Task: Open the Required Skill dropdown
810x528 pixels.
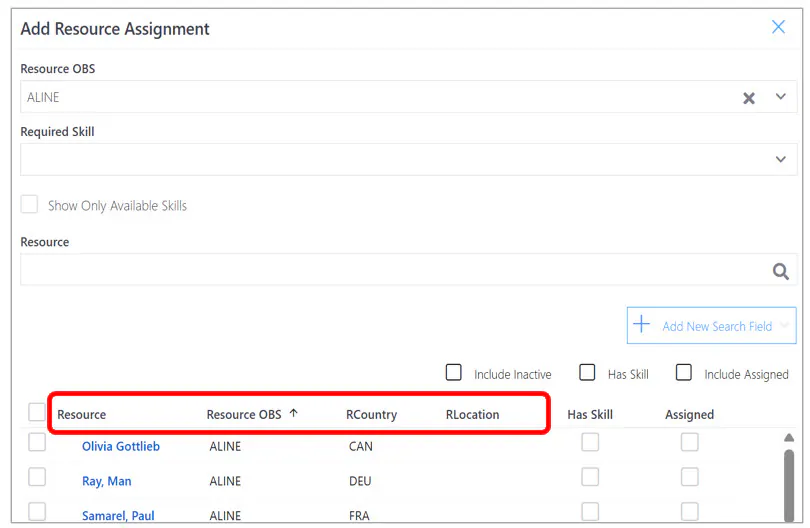Action: (x=781, y=160)
